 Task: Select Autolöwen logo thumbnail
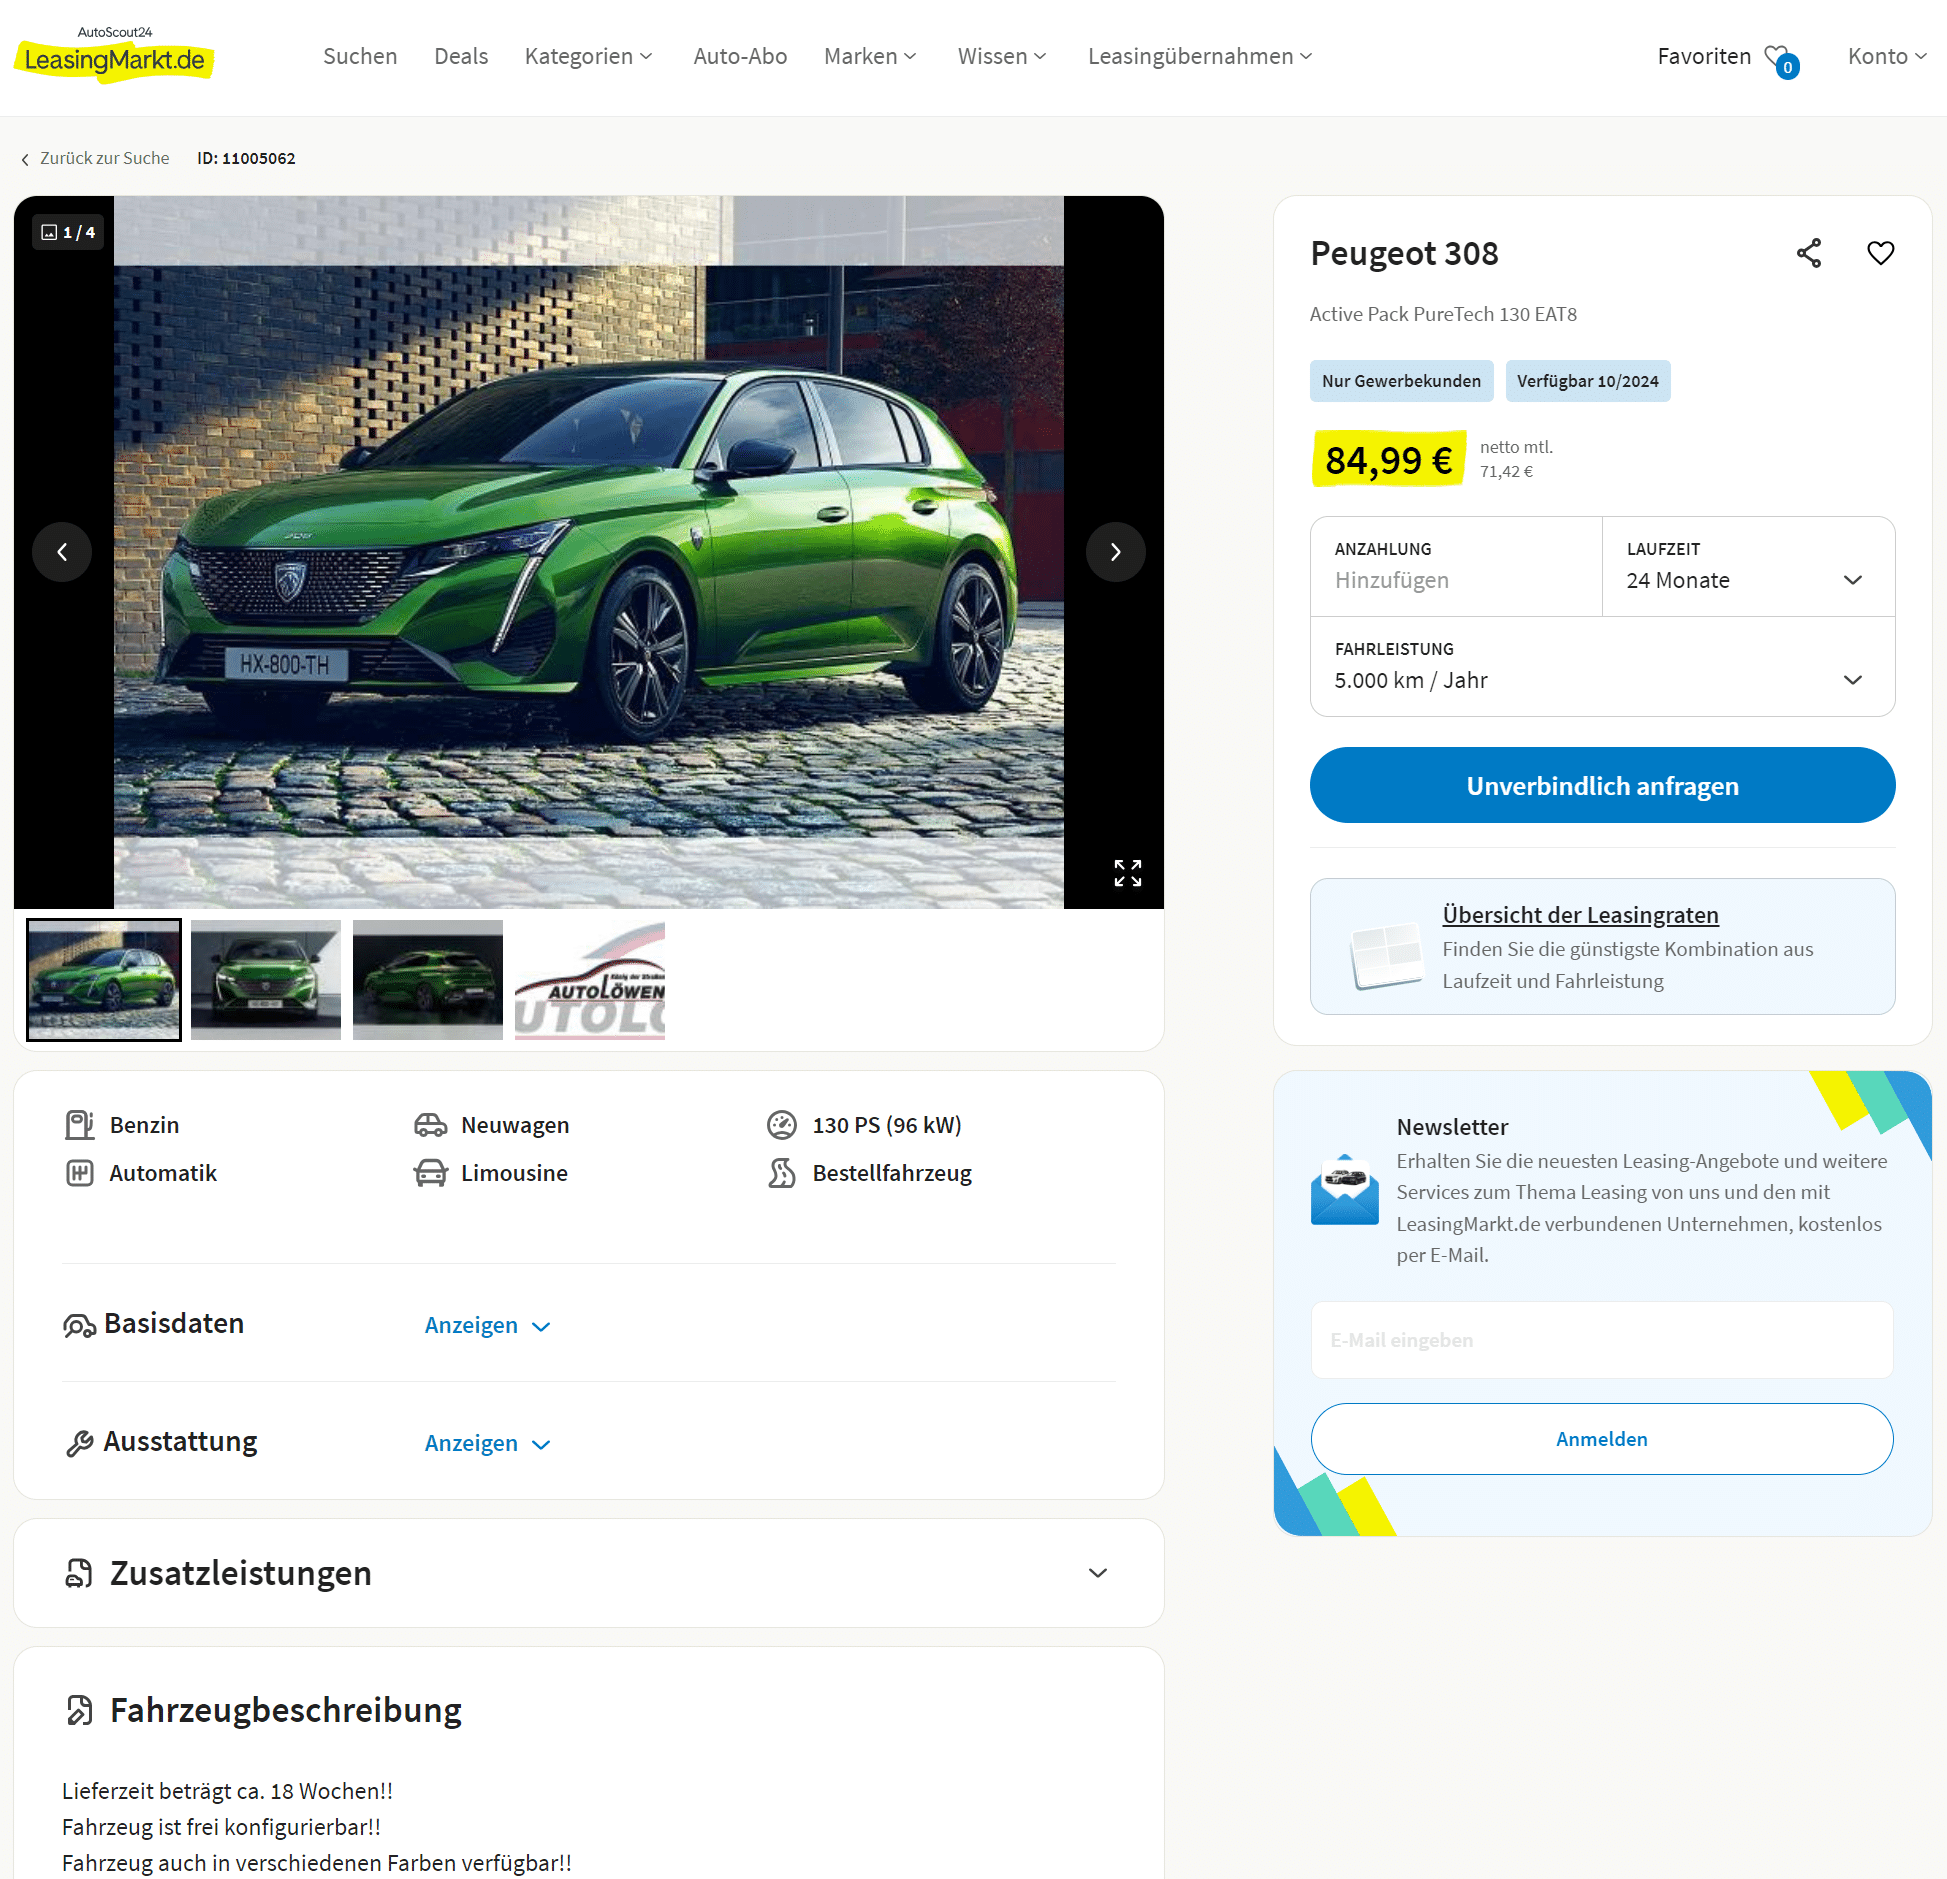590,980
